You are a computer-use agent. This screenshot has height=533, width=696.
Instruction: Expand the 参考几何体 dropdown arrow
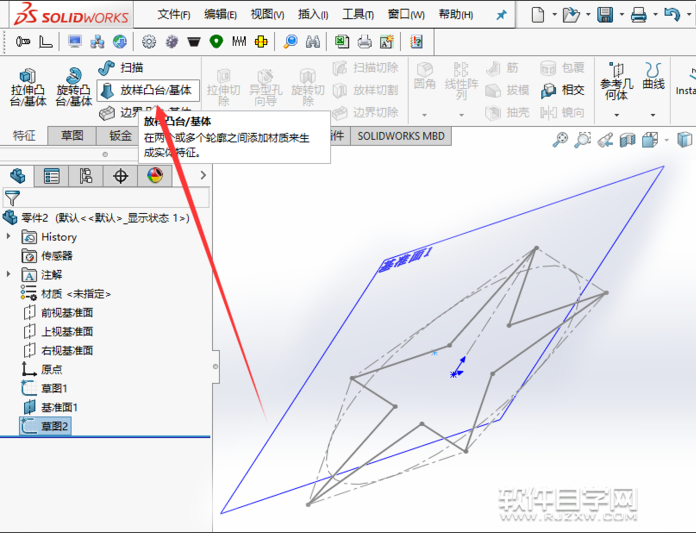click(617, 115)
